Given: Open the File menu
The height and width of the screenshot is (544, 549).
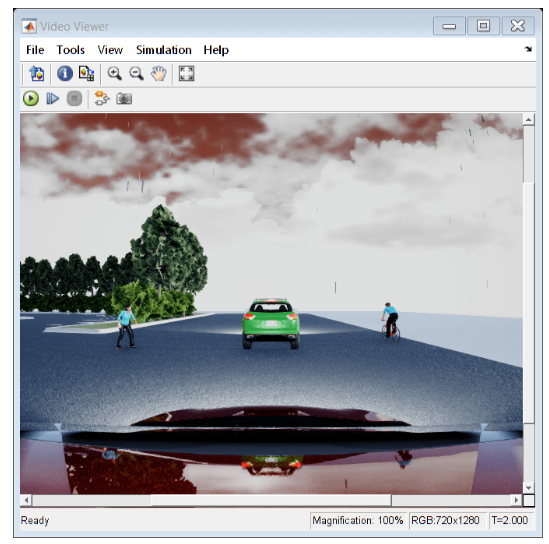Looking at the screenshot, I should tap(35, 50).
